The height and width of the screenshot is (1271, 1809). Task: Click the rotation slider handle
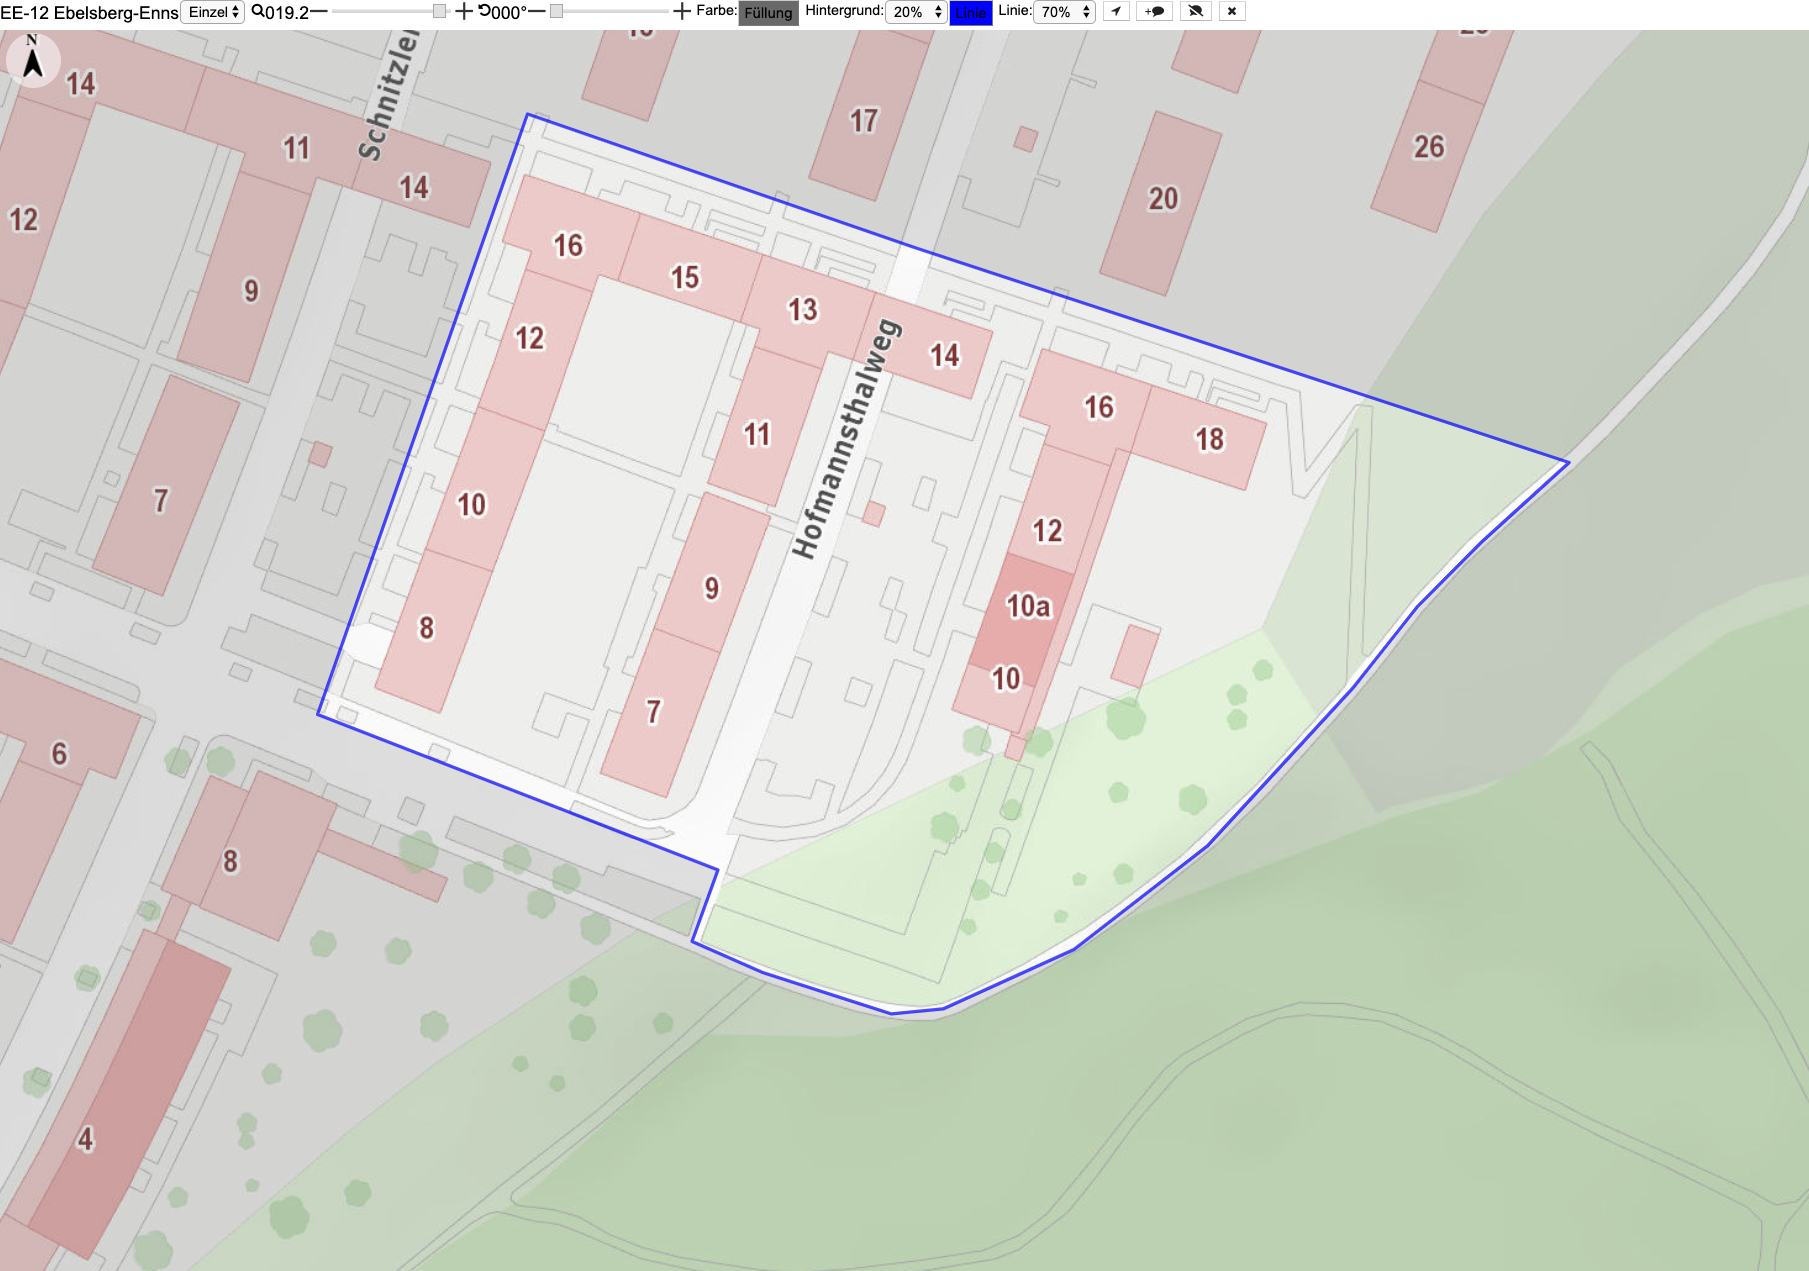(x=556, y=11)
